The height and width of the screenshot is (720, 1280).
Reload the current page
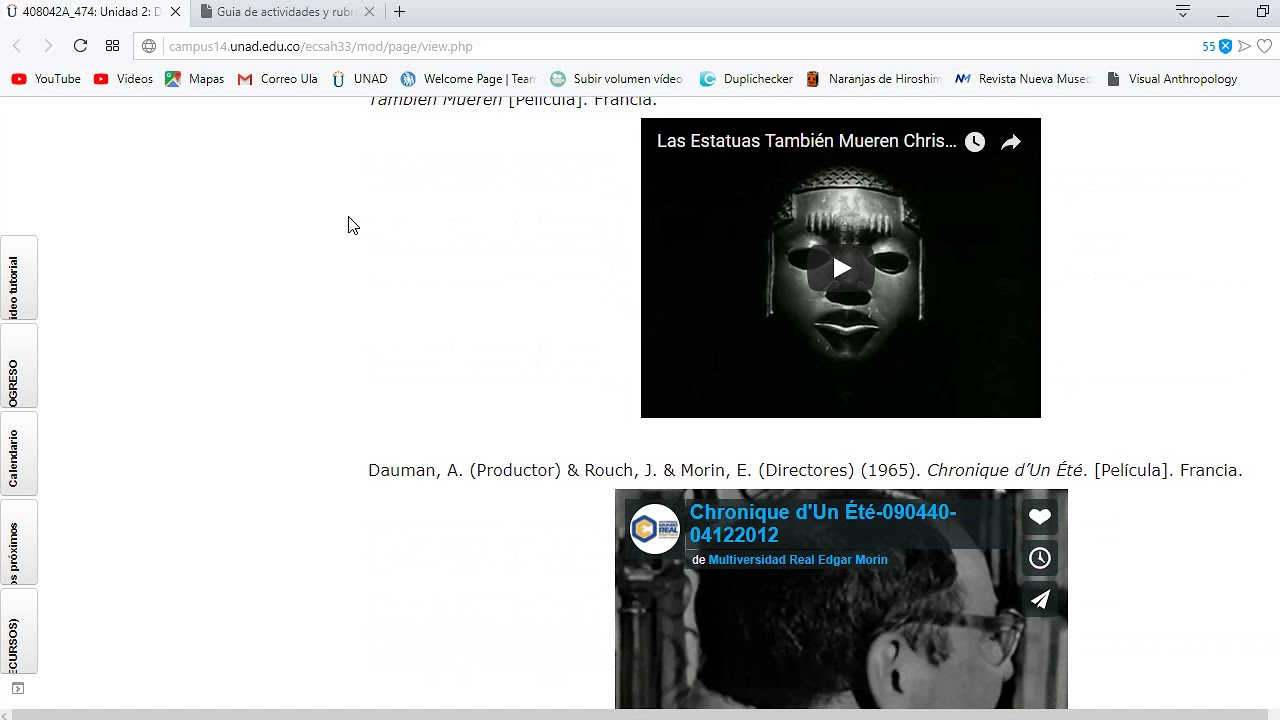80,46
